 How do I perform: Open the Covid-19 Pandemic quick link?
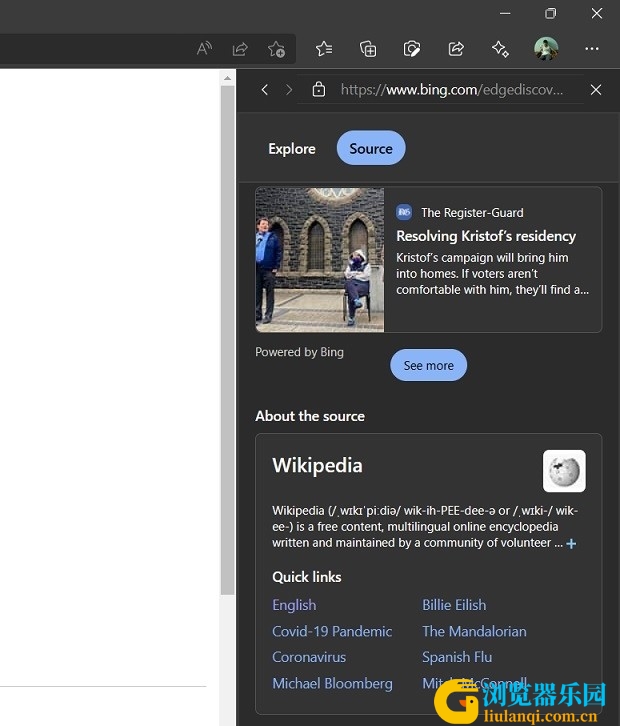332,632
